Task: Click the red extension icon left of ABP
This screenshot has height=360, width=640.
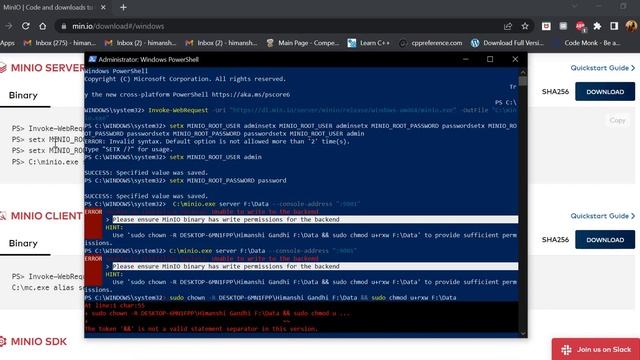Action: [x=546, y=26]
